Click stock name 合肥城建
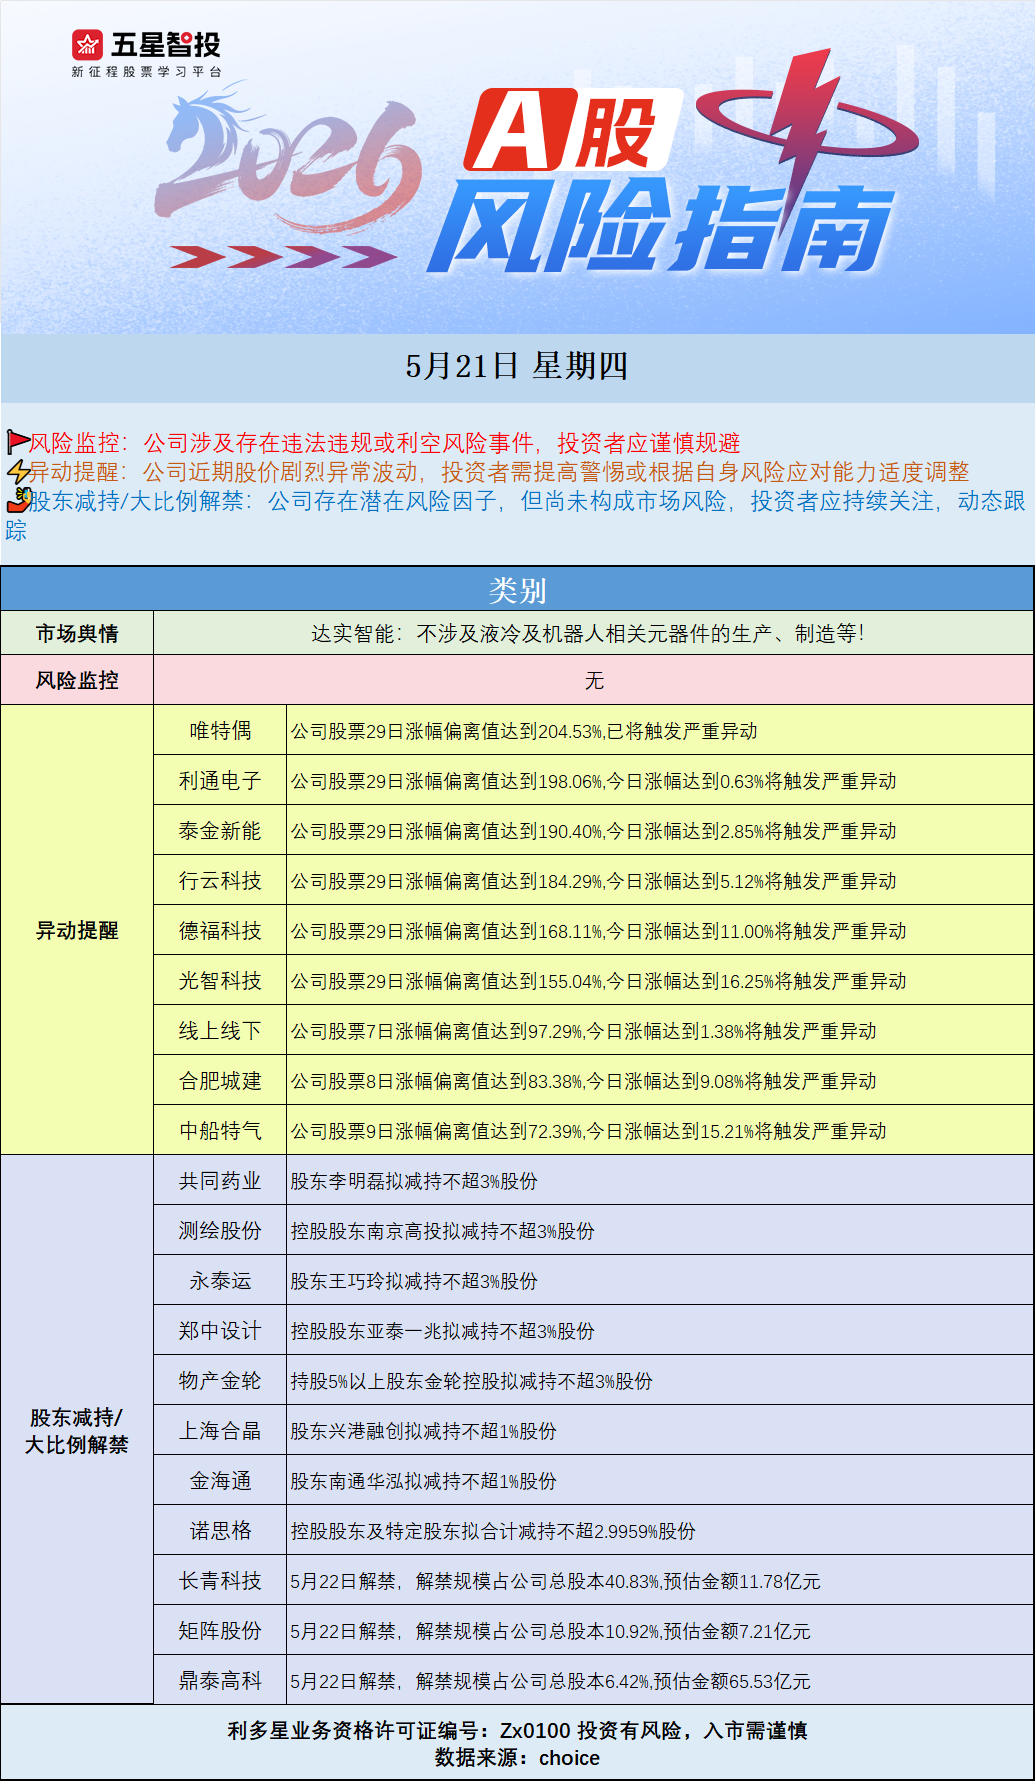This screenshot has height=1782, width=1036. pyautogui.click(x=220, y=1080)
